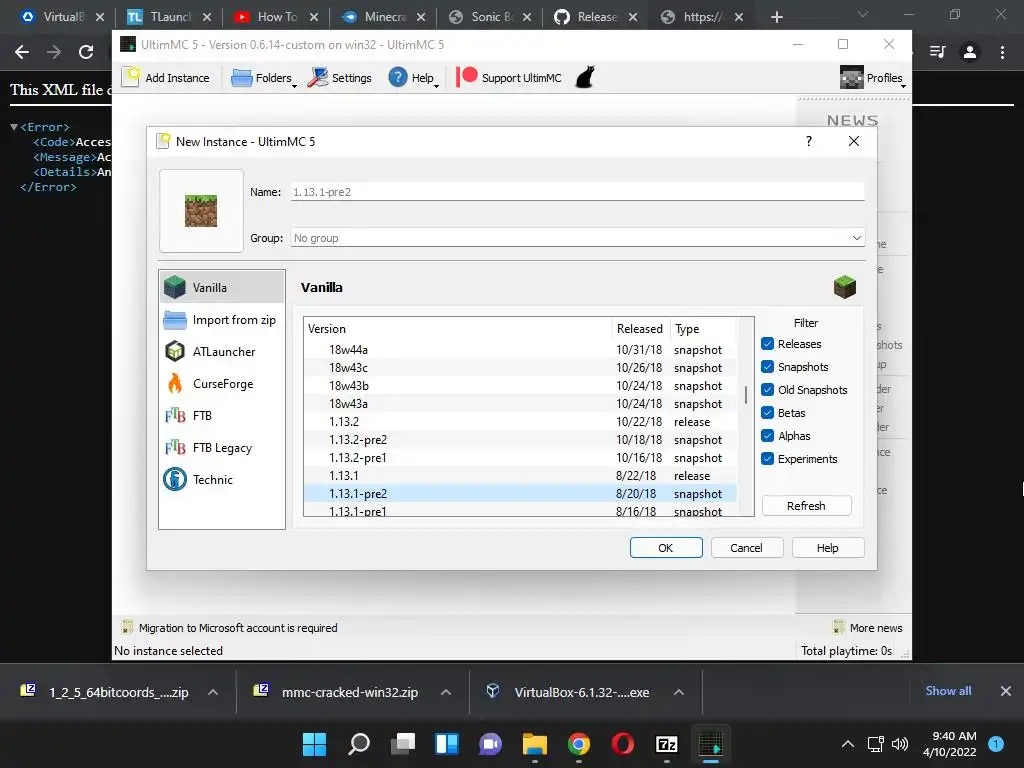Click the question mark dialog help icon
Viewport: 1024px width, 768px height.
[808, 141]
